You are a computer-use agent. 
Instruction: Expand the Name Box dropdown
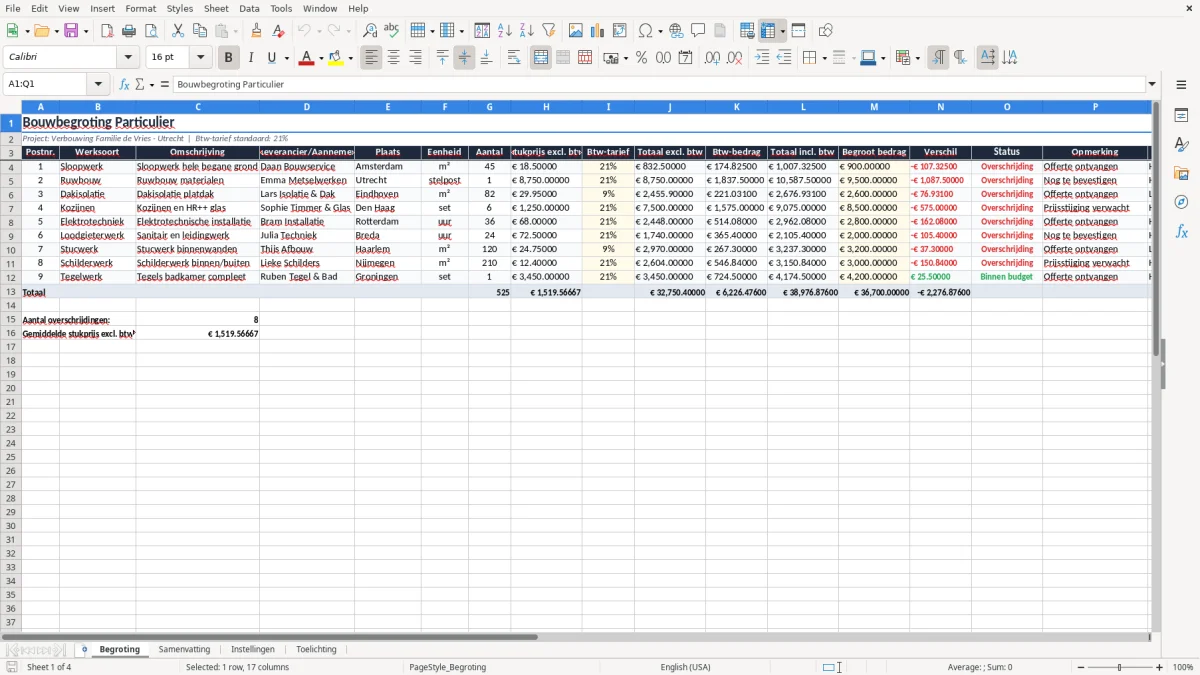pos(98,85)
